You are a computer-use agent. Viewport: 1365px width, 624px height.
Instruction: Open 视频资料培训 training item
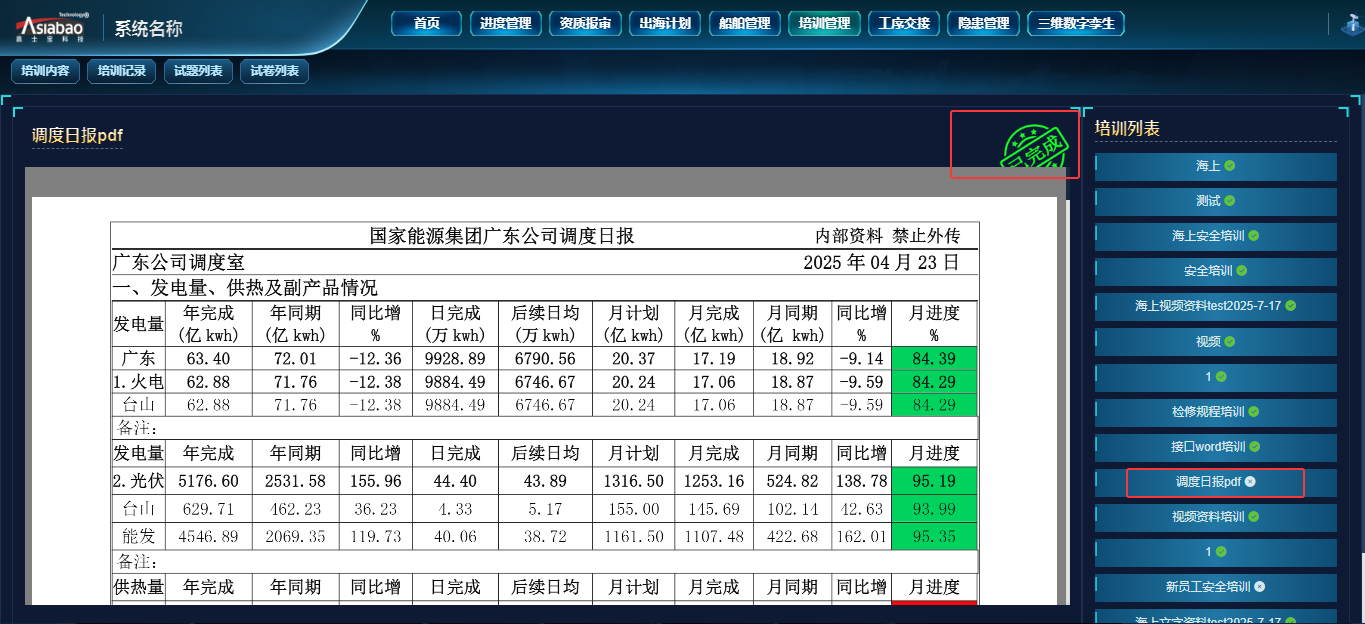coord(1216,517)
